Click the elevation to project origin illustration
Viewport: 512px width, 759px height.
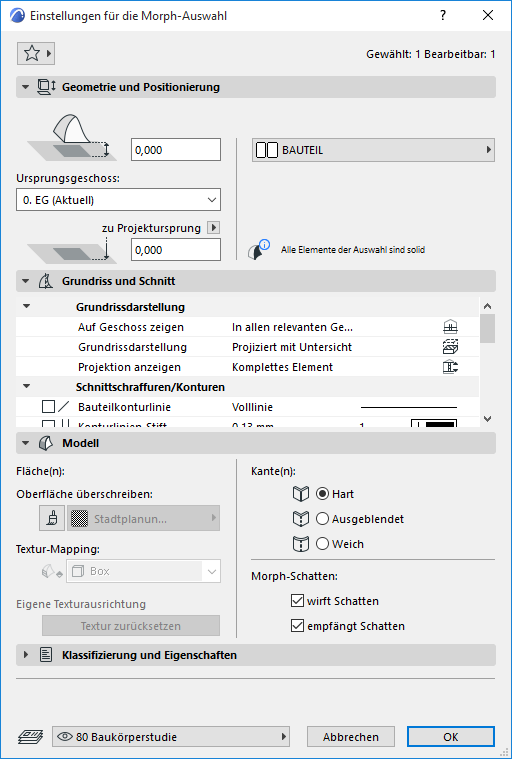pyautogui.click(x=73, y=250)
